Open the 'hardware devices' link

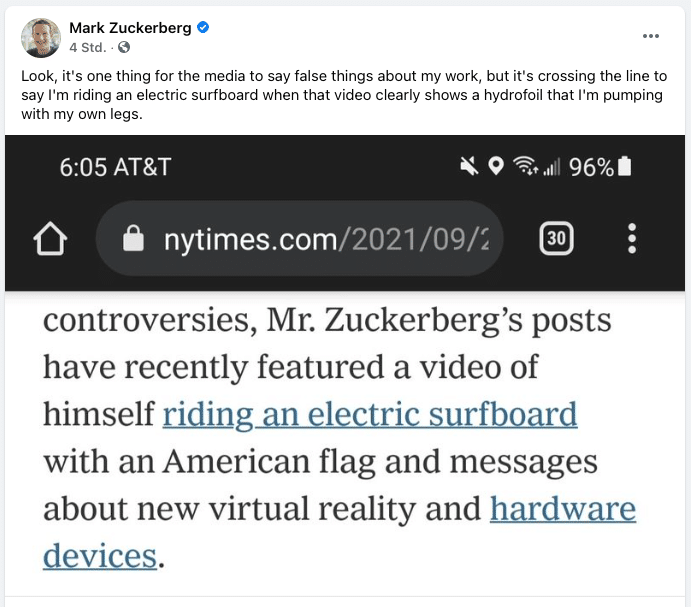point(562,509)
